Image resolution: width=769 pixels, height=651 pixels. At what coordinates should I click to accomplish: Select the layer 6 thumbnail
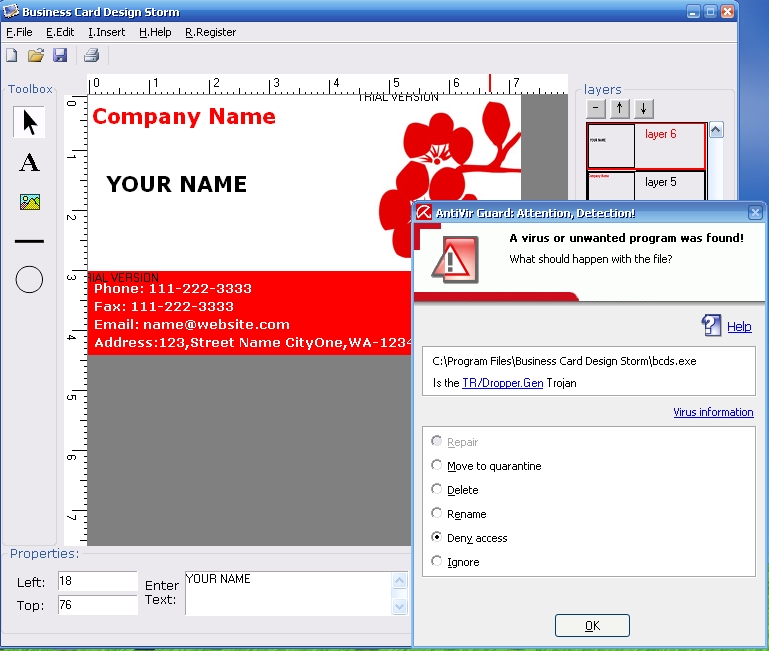(x=611, y=146)
